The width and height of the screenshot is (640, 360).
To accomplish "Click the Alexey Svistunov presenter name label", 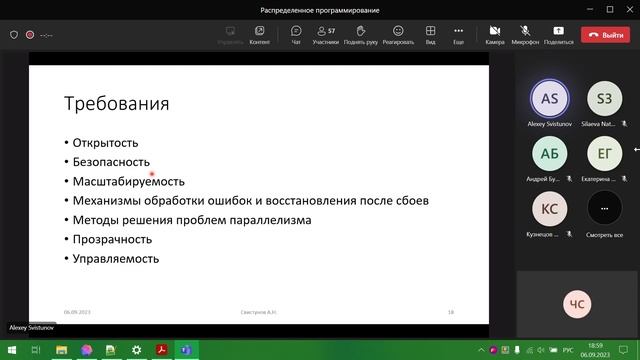I will [x=31, y=328].
